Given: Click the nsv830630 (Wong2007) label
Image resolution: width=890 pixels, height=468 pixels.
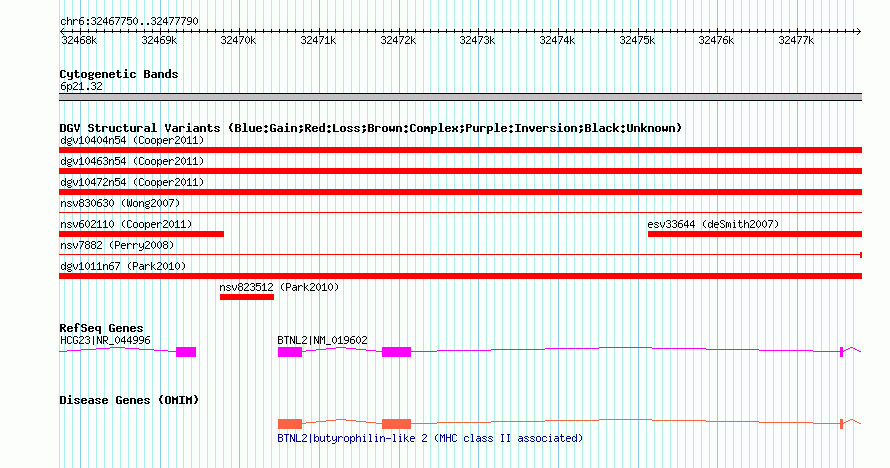Looking at the screenshot, I should click(x=120, y=203).
